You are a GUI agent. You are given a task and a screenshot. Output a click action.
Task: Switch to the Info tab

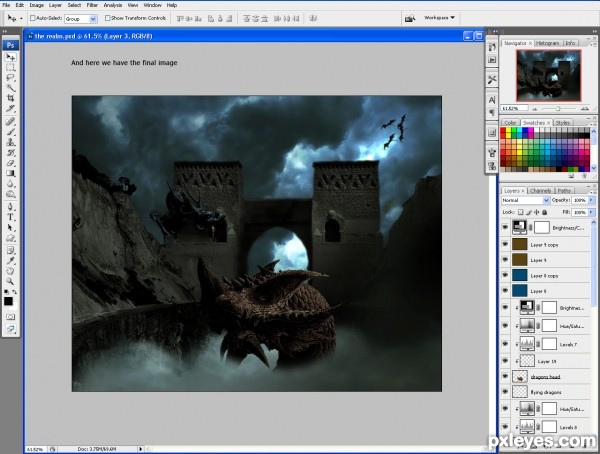570,43
